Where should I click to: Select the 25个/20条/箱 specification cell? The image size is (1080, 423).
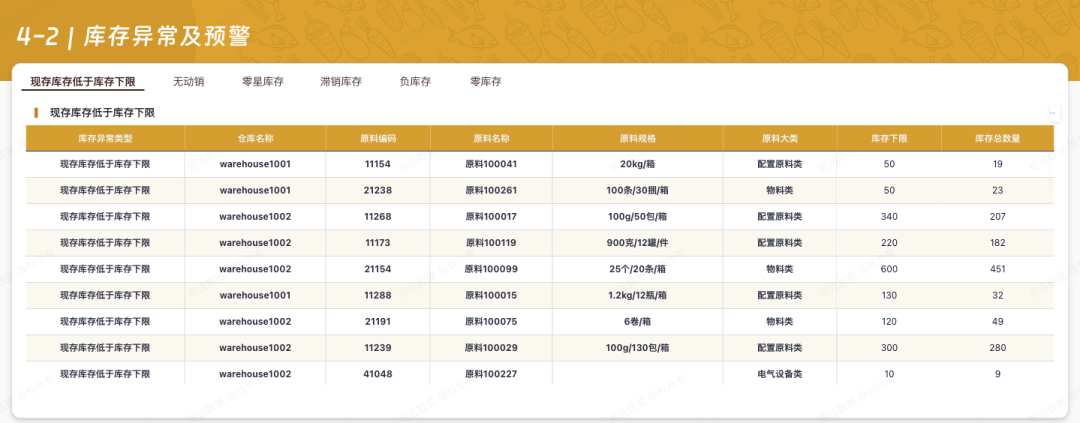click(638, 269)
